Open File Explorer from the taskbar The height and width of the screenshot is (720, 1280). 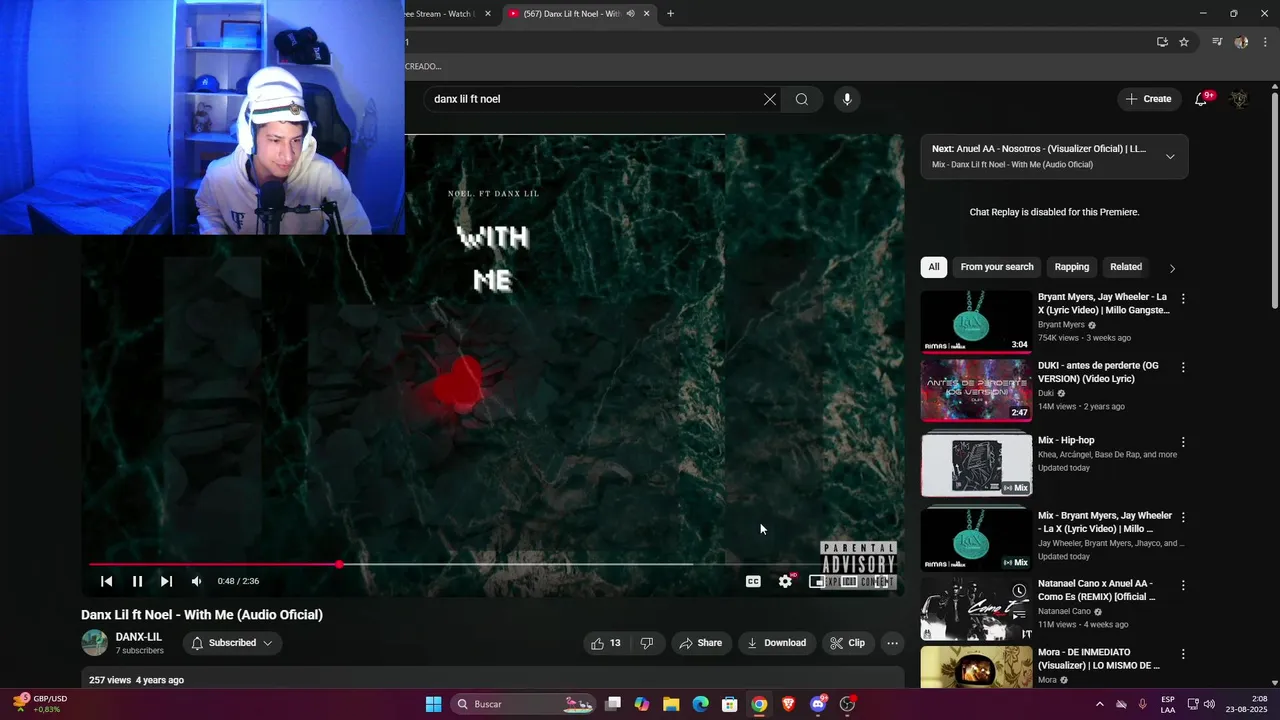point(671,704)
